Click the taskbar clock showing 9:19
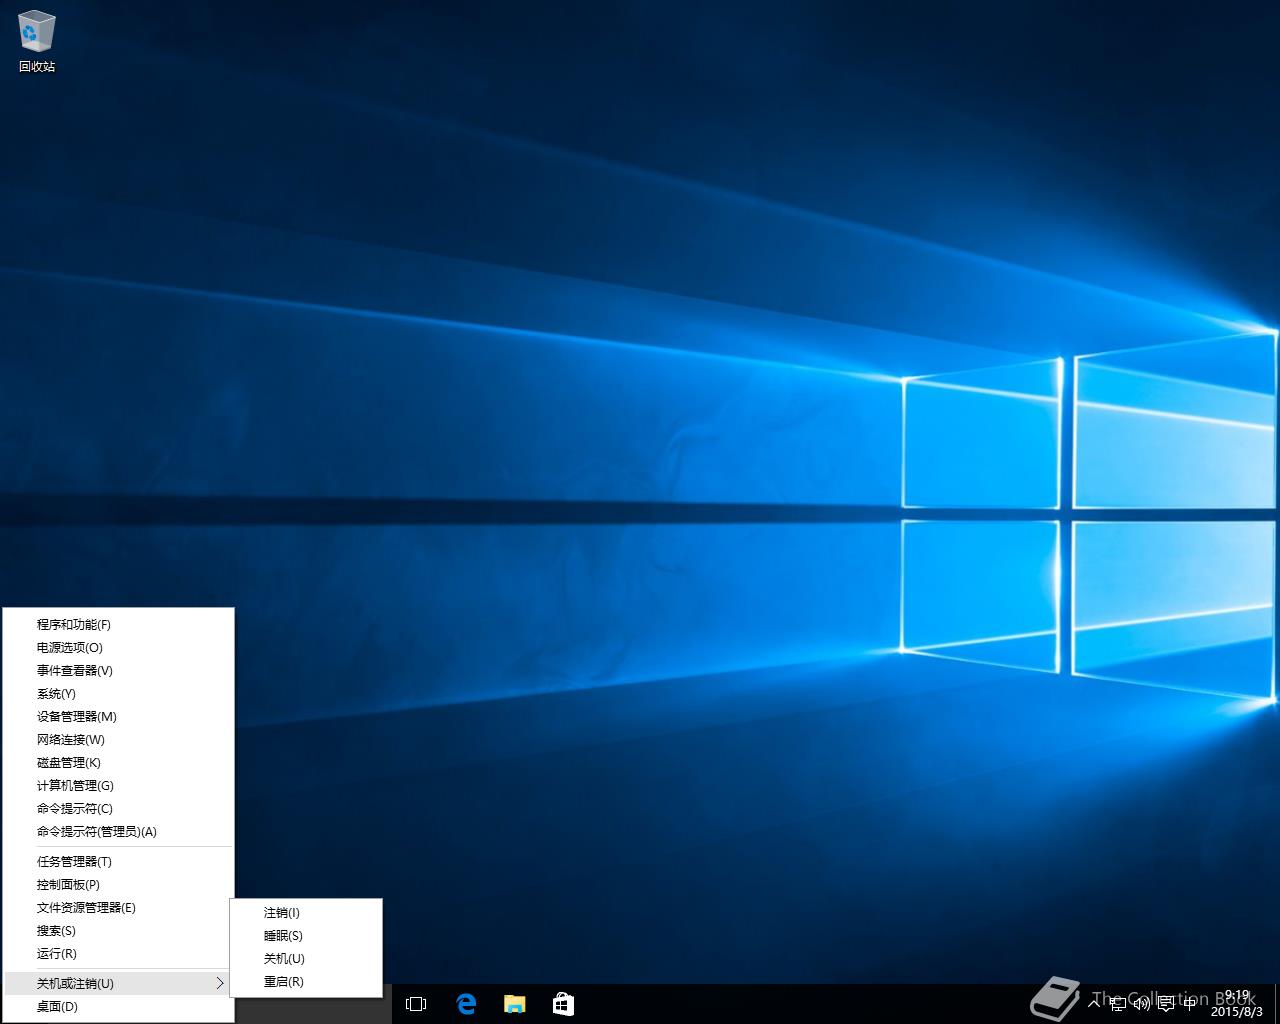Image resolution: width=1280 pixels, height=1024 pixels. coord(1237,1004)
